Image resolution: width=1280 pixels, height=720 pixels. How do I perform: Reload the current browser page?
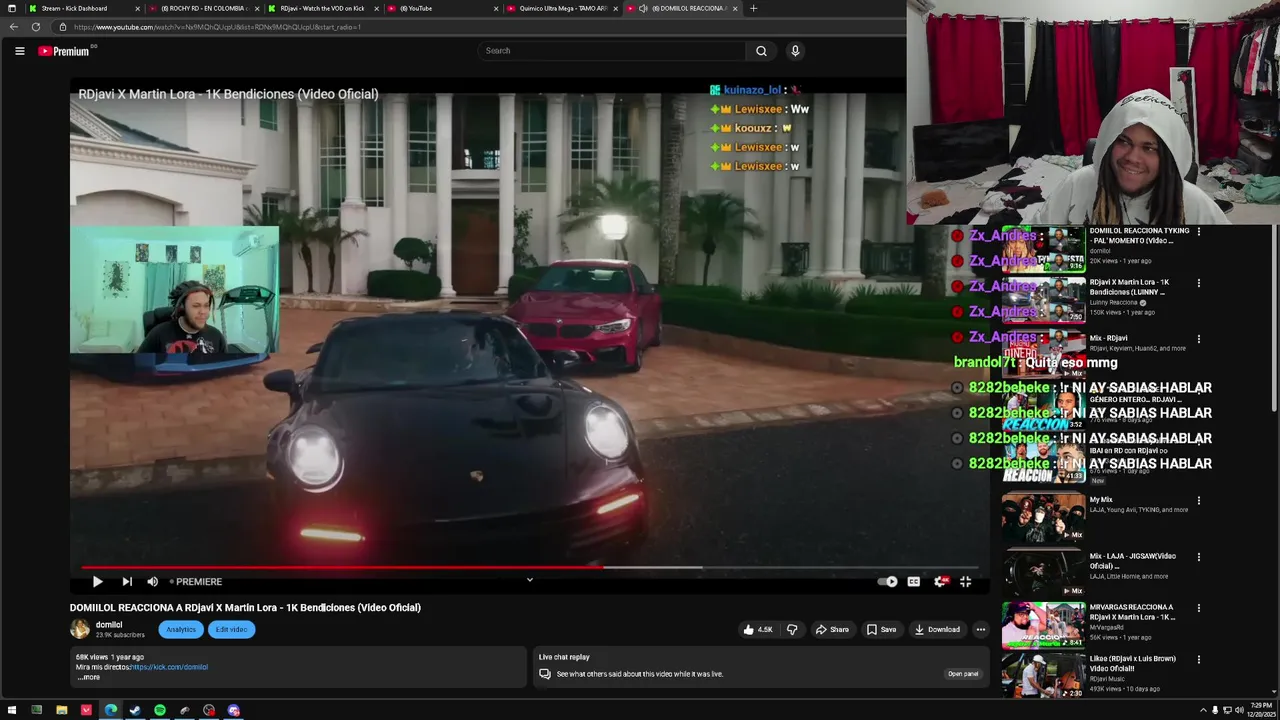[x=36, y=27]
